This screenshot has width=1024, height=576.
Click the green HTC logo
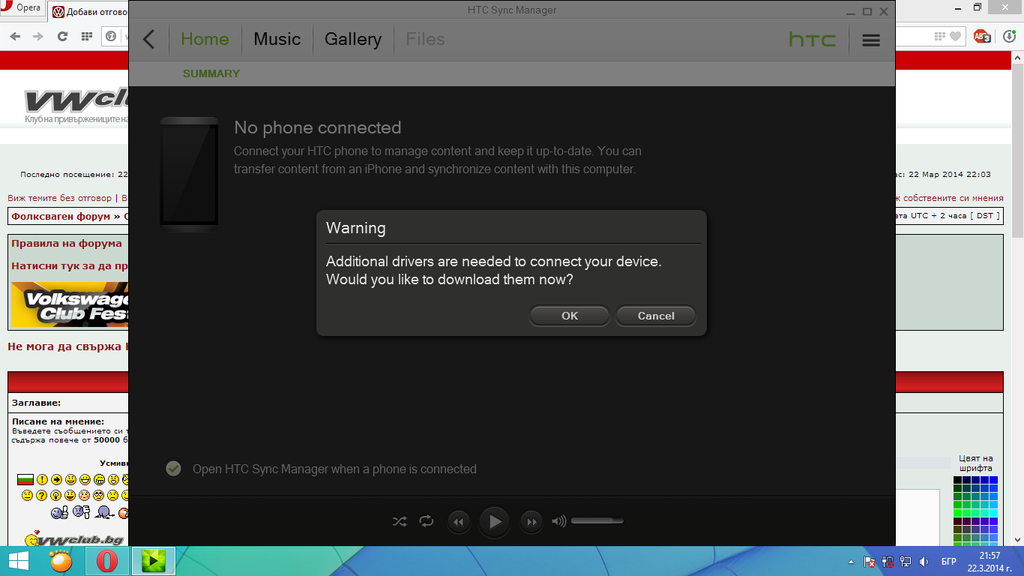point(812,40)
